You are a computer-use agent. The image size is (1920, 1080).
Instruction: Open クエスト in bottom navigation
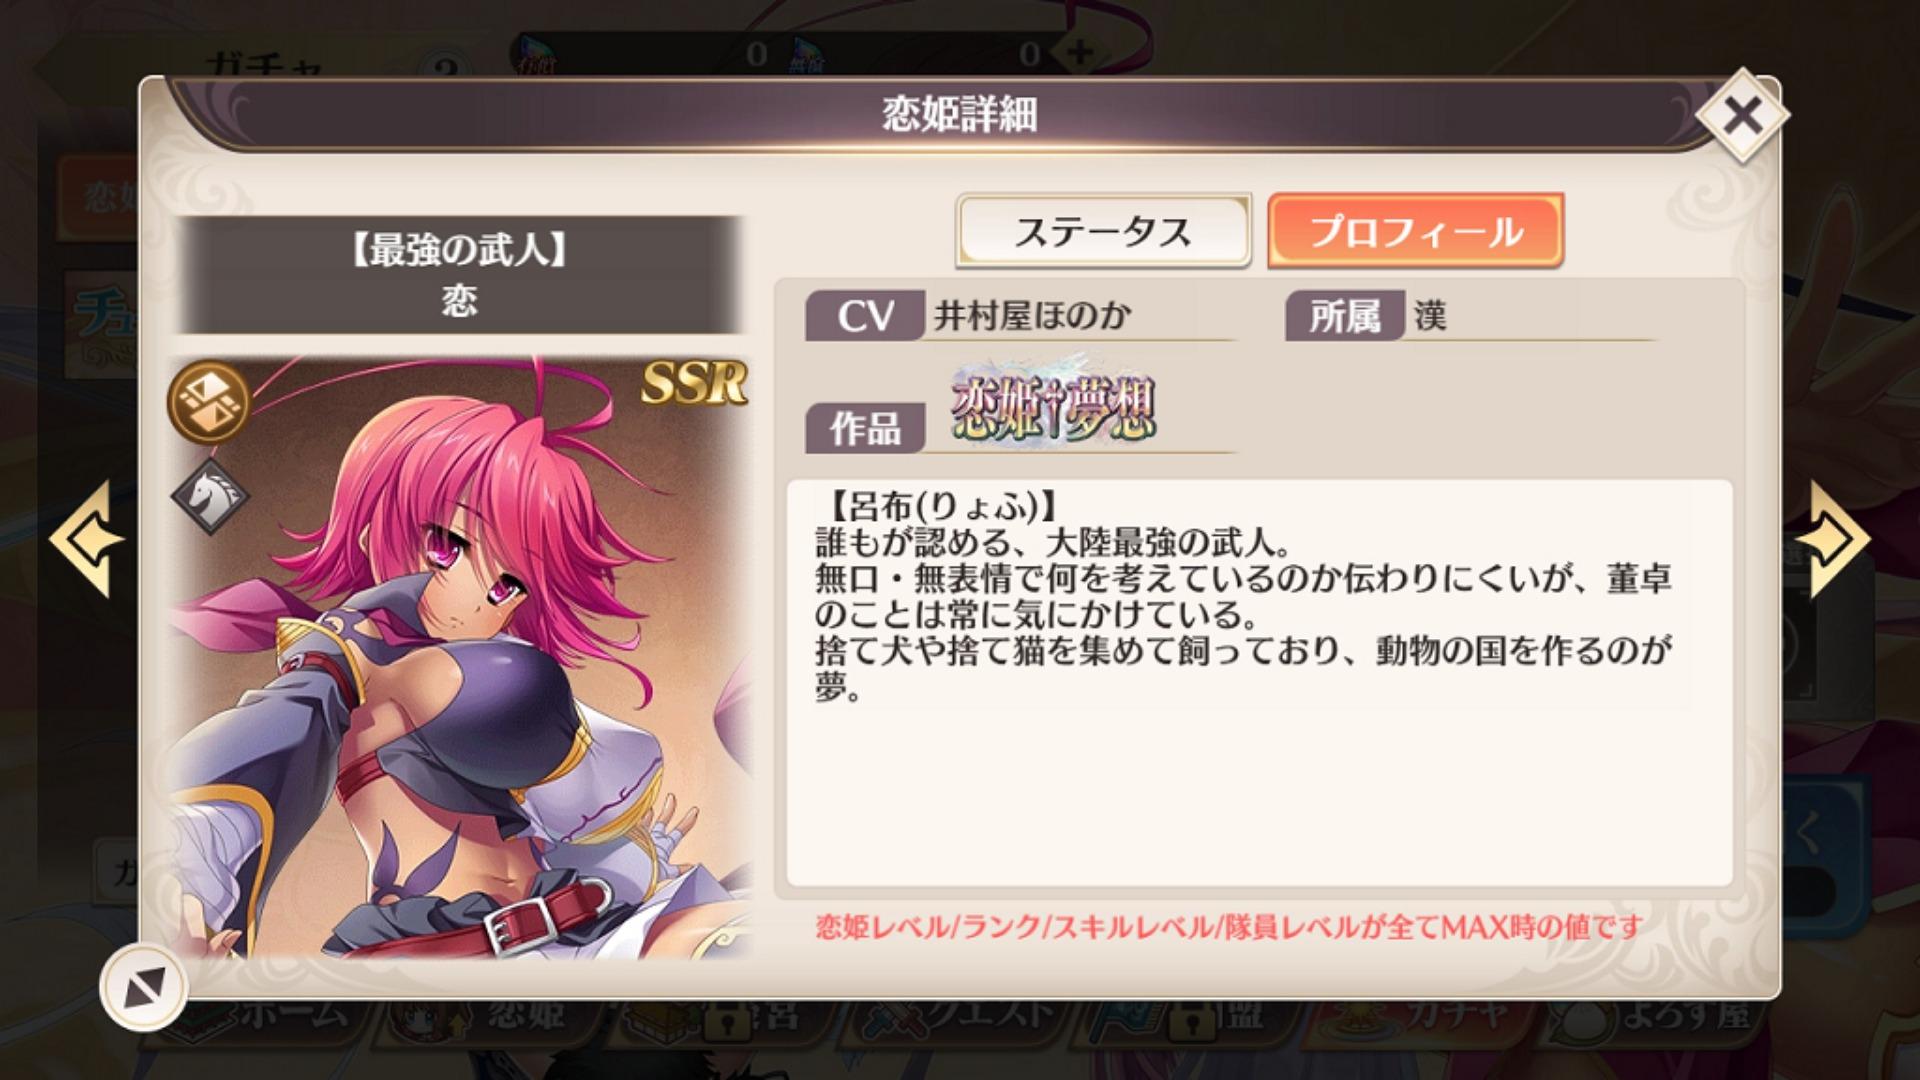[x=962, y=1016]
